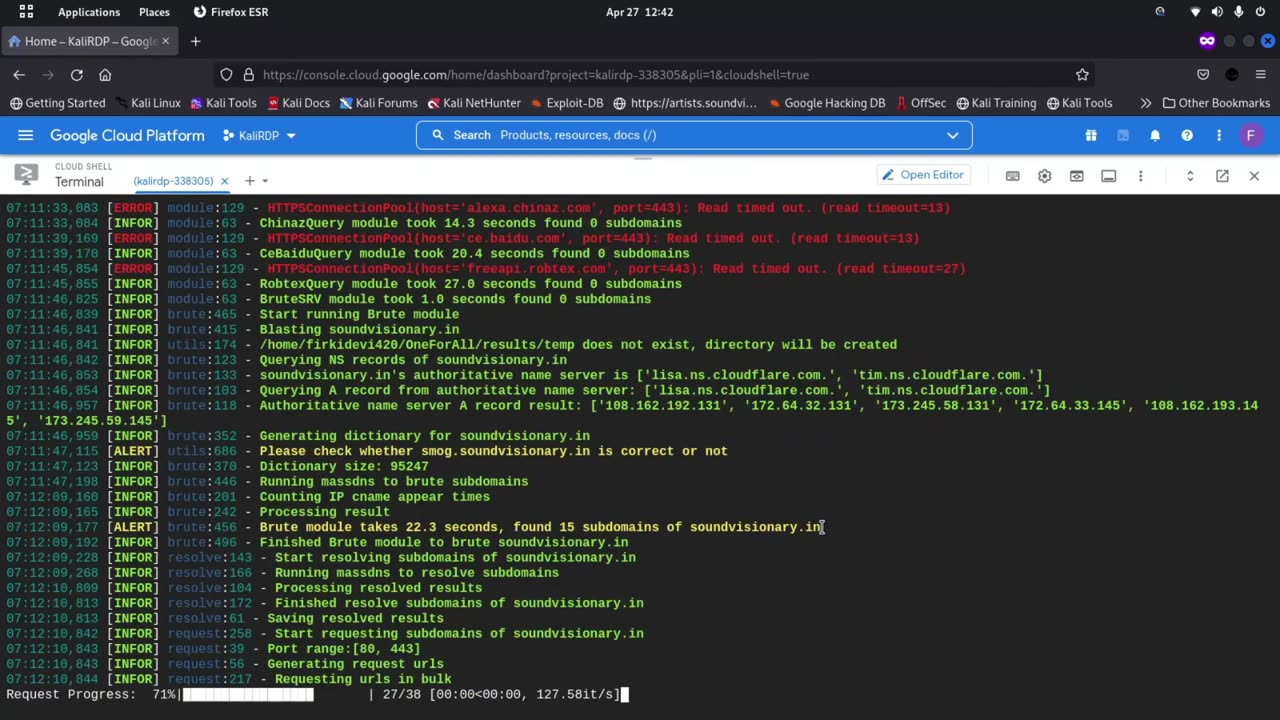Open the purple F account avatar
The height and width of the screenshot is (720, 1280).
(1251, 135)
